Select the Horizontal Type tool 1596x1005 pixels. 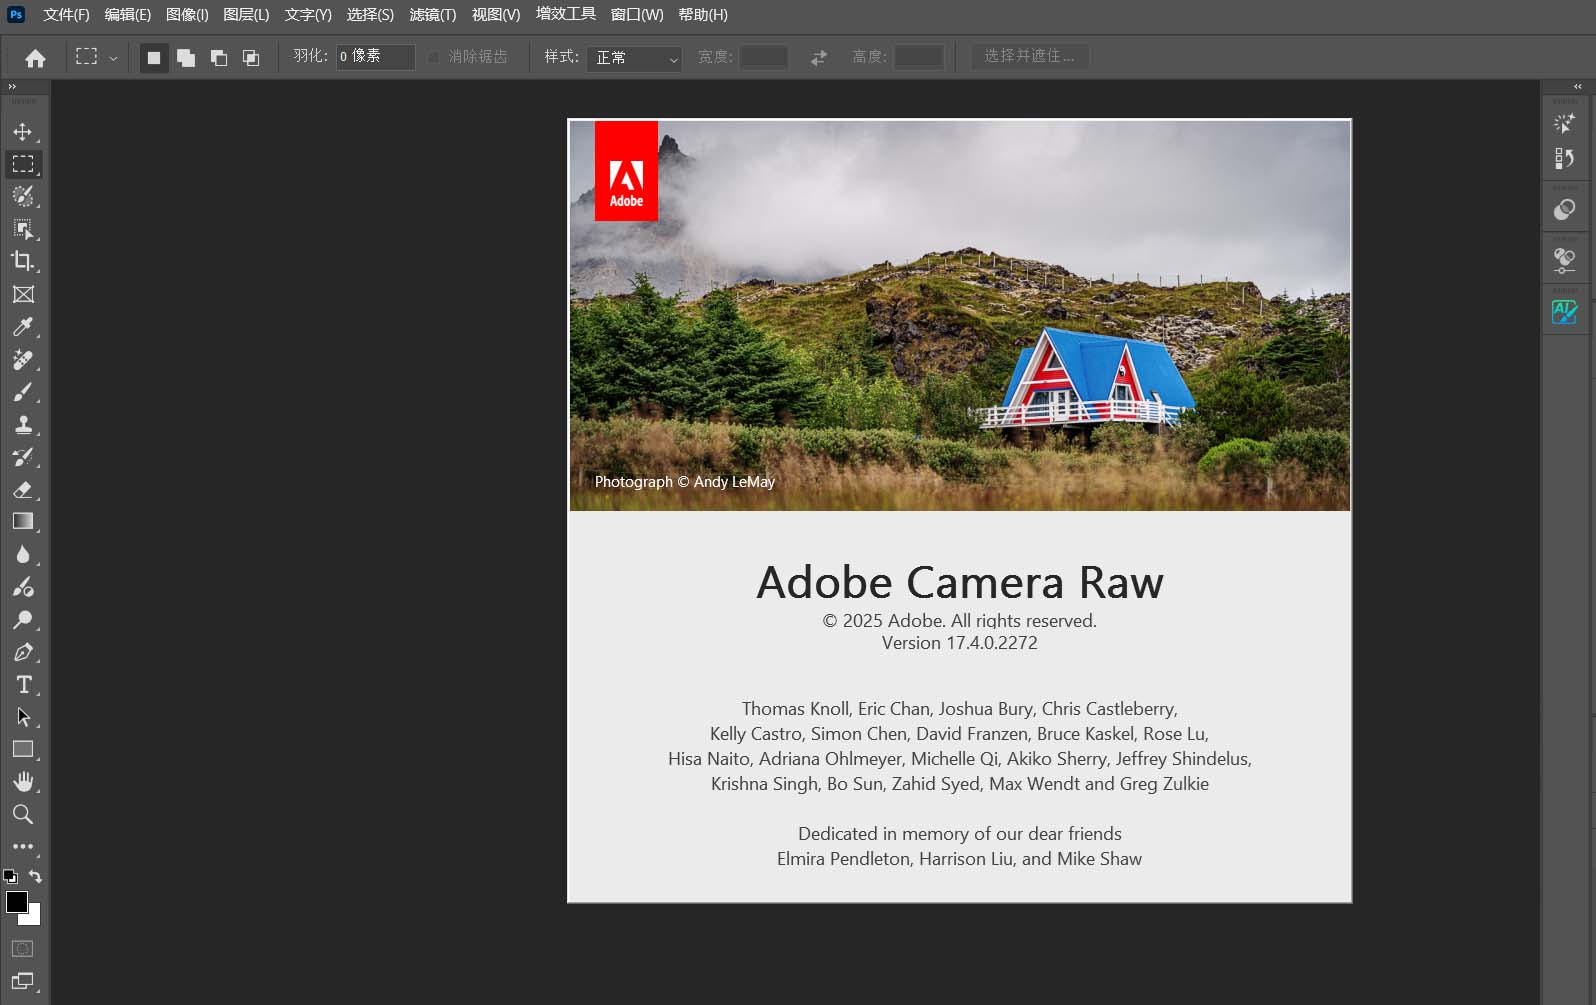click(x=23, y=684)
